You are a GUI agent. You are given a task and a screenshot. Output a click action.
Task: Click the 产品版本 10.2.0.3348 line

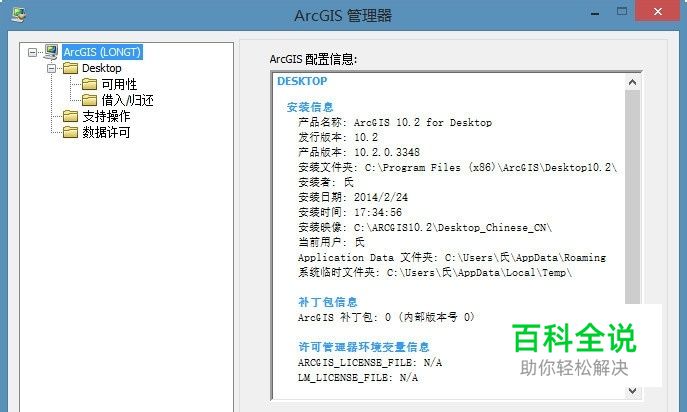point(359,152)
